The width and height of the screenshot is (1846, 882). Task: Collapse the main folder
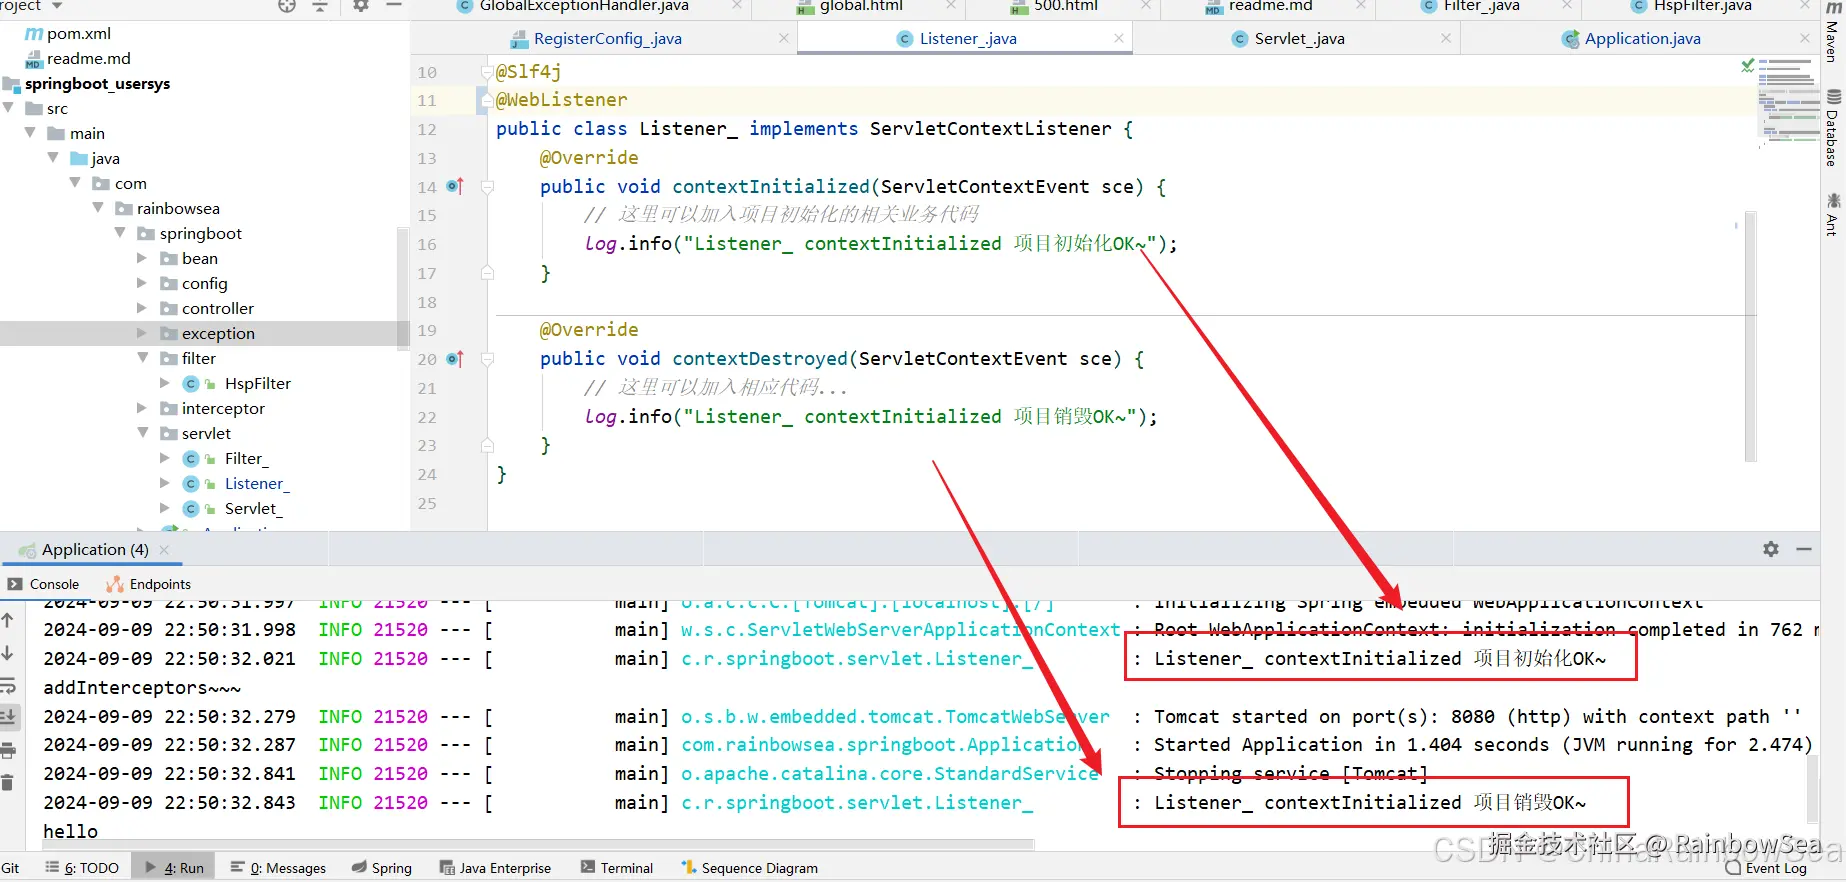tap(30, 133)
